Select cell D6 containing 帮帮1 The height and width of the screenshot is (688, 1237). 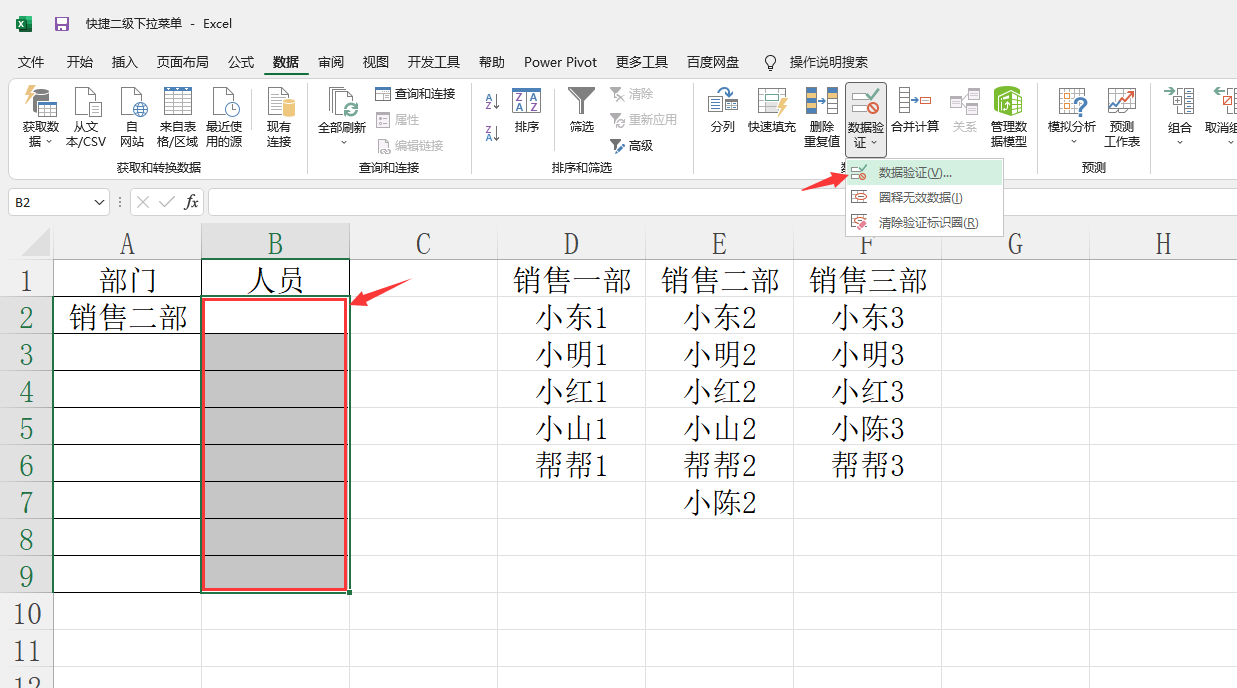click(571, 465)
